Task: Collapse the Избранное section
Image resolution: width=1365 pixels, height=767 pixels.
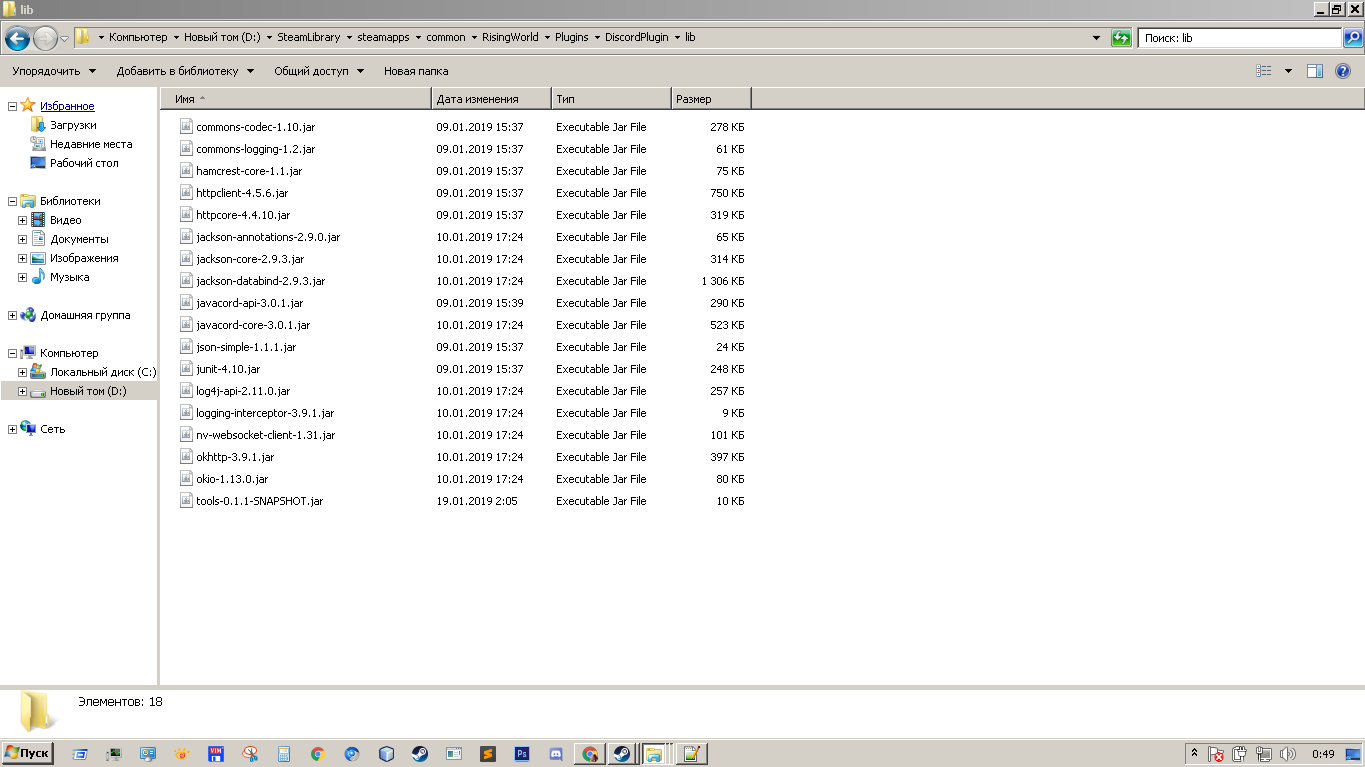Action: click(12, 106)
